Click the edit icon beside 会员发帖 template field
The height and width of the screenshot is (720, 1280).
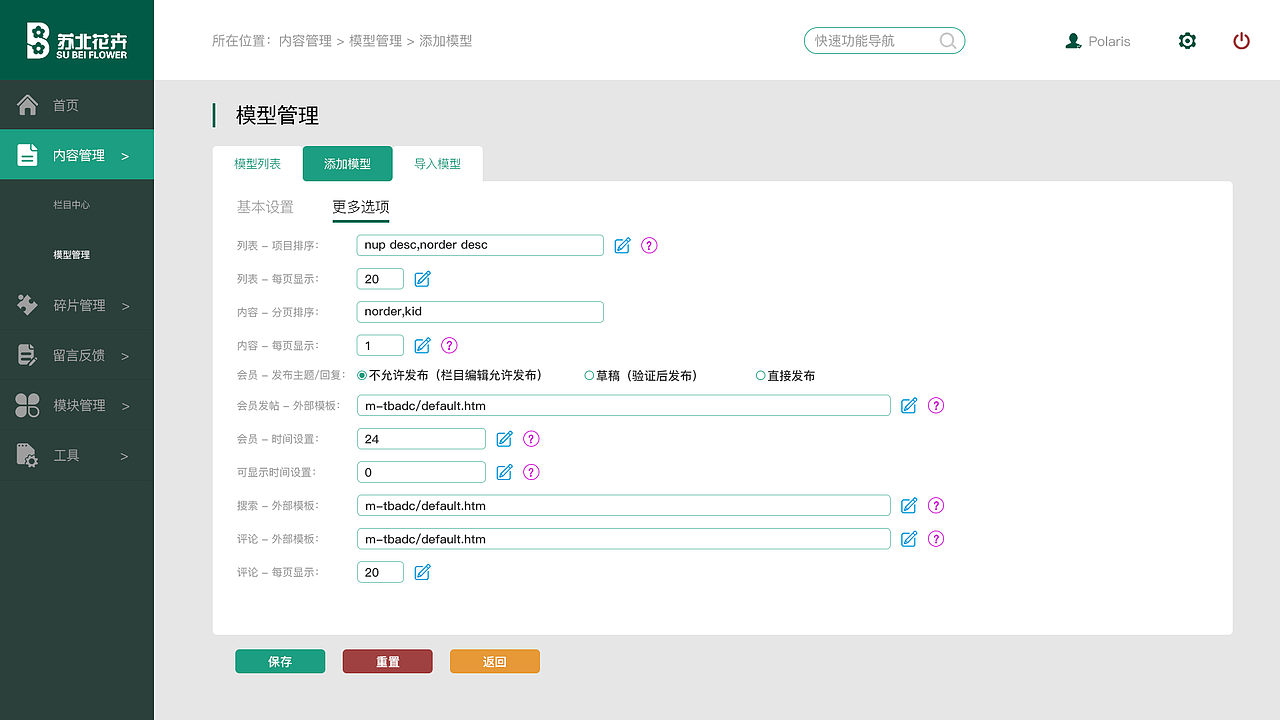coord(908,405)
